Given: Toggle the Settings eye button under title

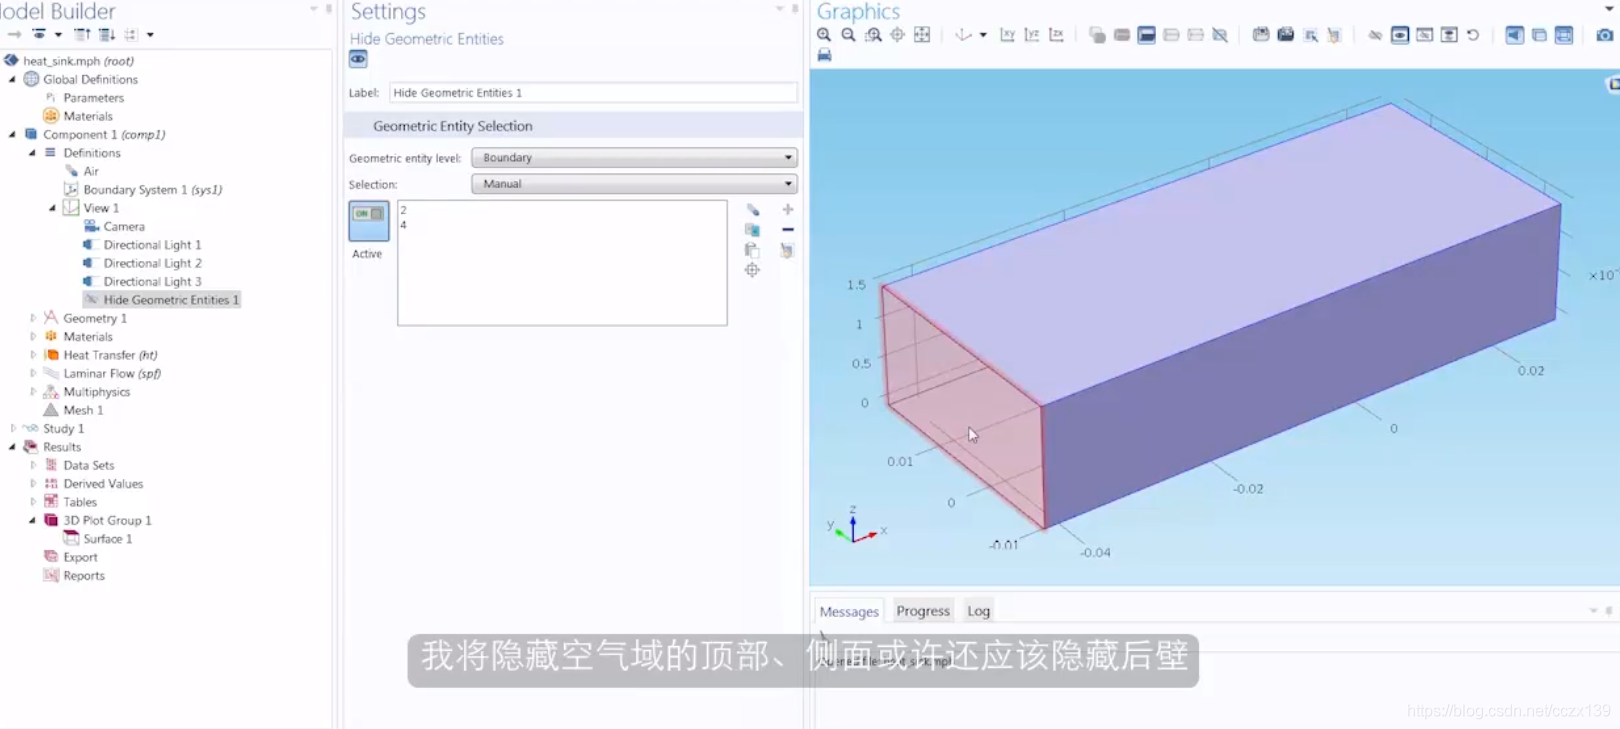Looking at the screenshot, I should (358, 59).
